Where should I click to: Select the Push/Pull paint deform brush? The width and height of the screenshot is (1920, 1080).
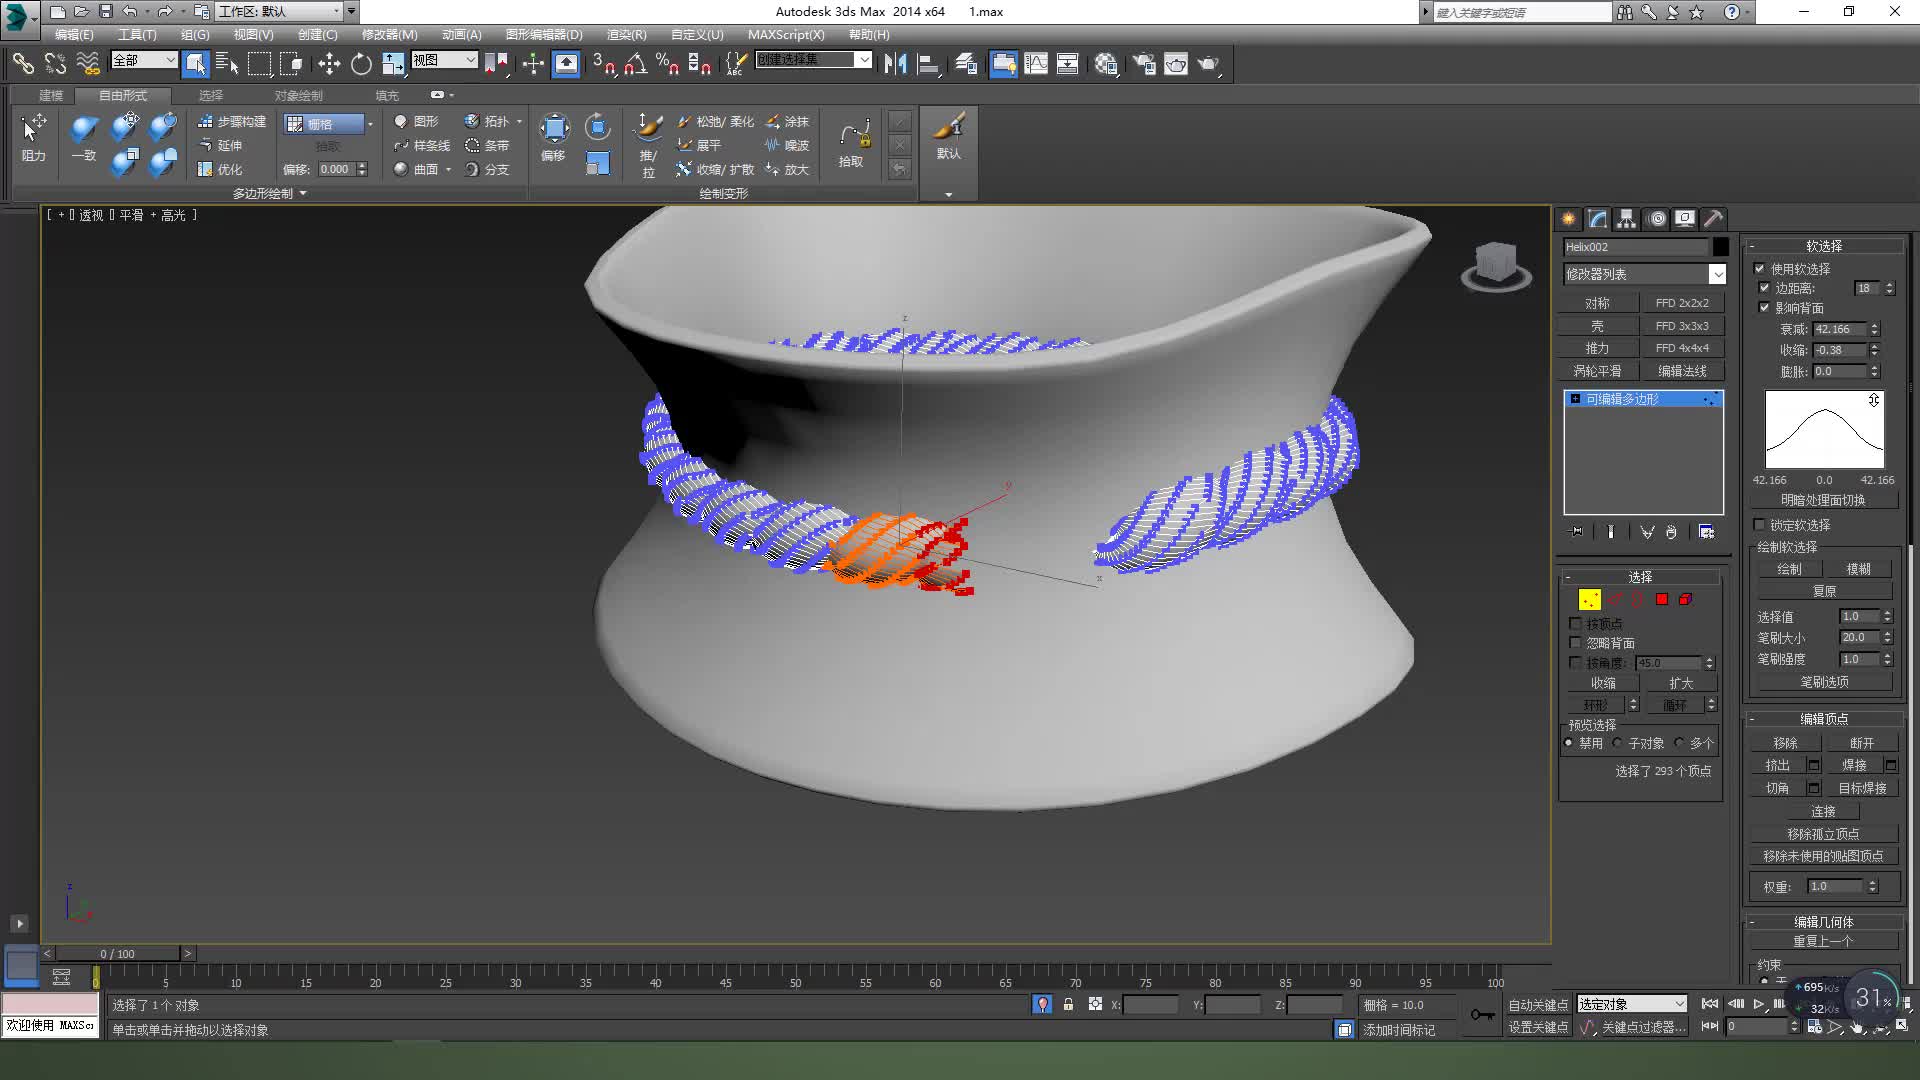[x=648, y=145]
